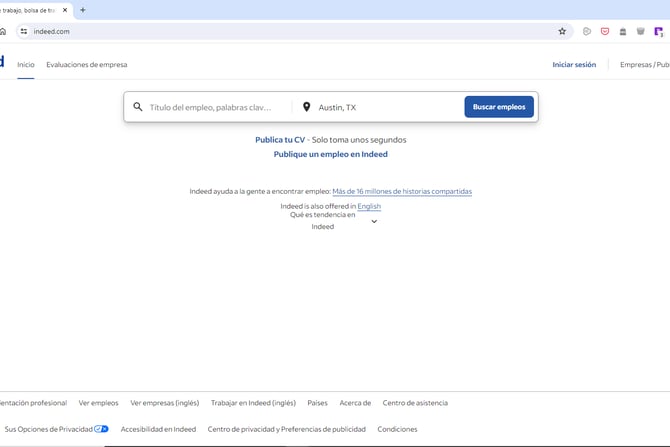Open the Países footer link
670x447 pixels.
point(317,403)
